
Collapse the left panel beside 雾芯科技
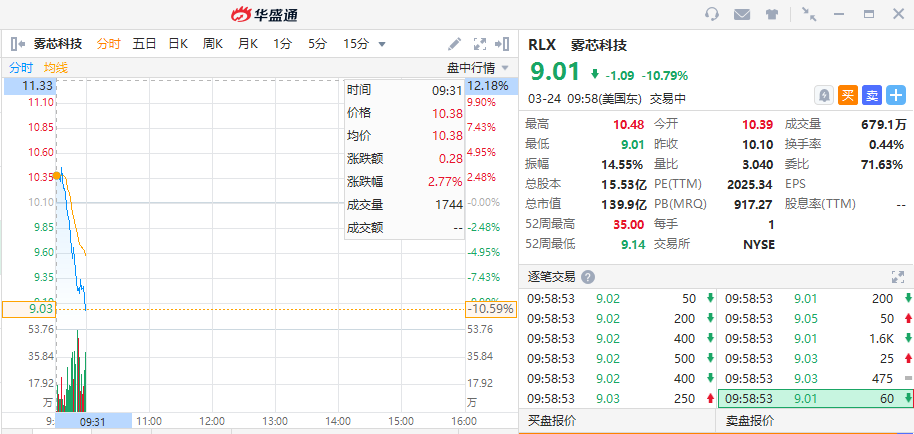(x=17, y=44)
